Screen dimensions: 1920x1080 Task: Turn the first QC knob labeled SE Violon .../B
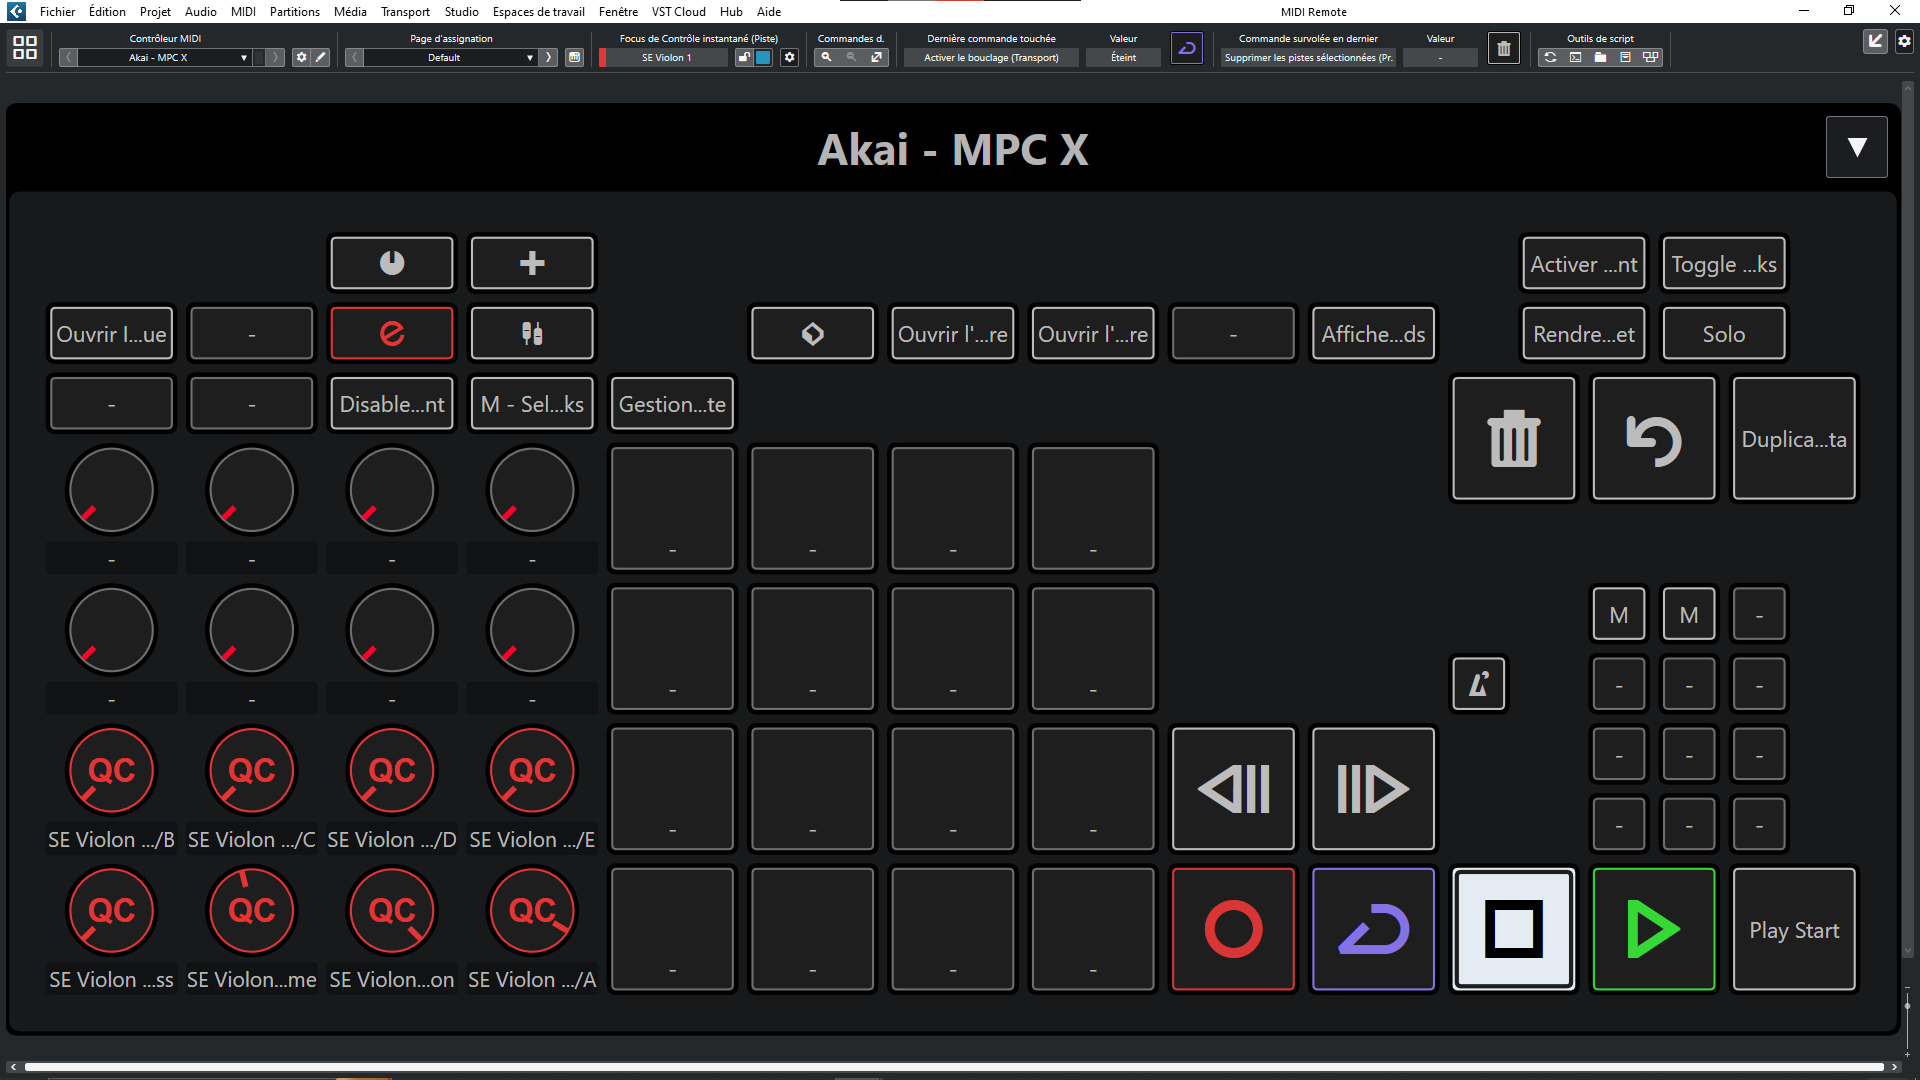[x=111, y=770]
